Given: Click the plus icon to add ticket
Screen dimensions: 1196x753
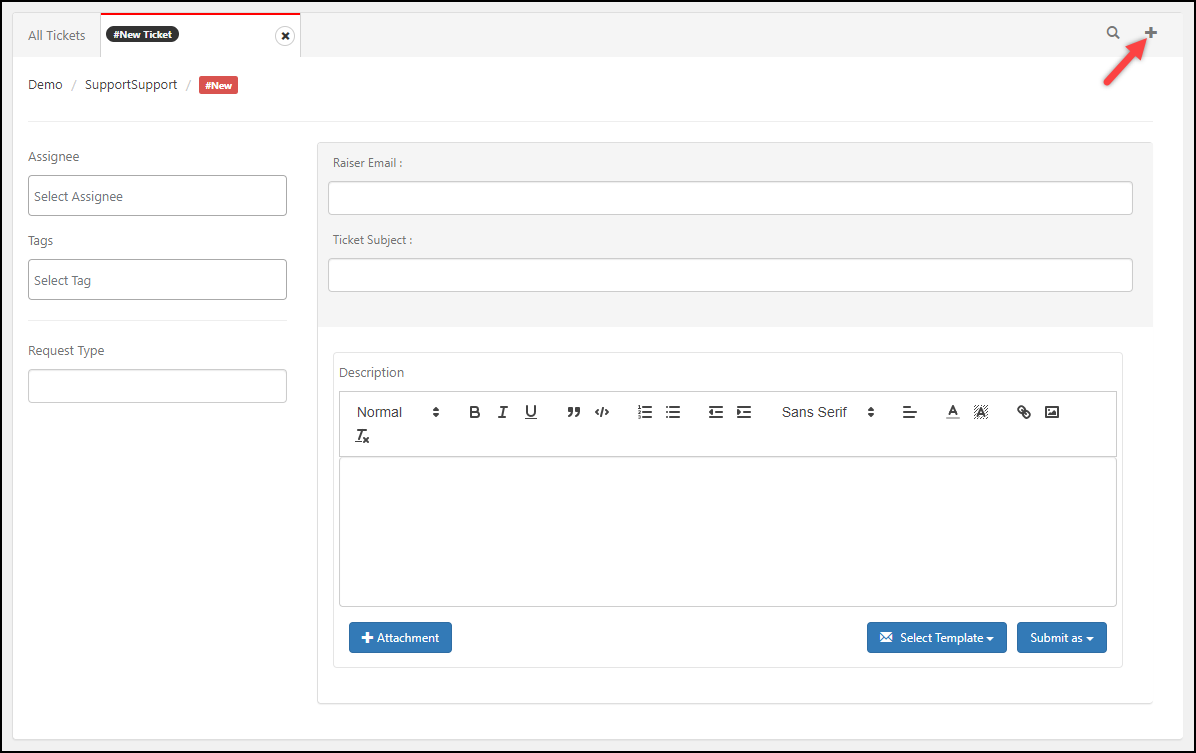Looking at the screenshot, I should (1151, 33).
